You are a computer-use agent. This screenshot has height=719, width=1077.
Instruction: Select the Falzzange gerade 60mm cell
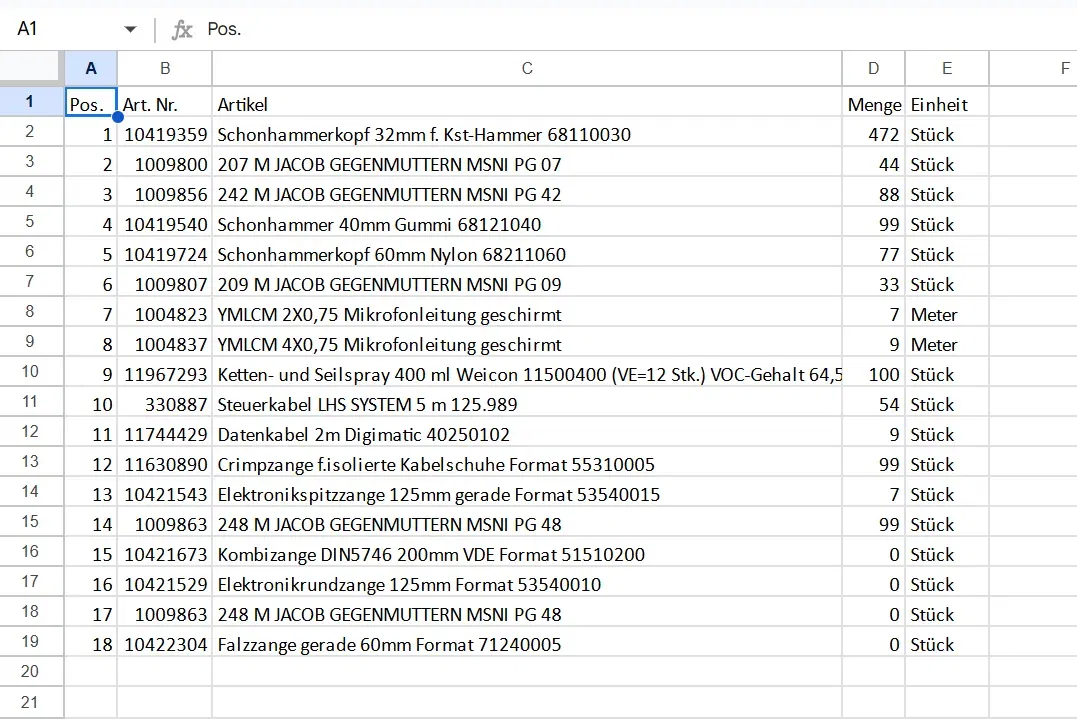coord(527,644)
